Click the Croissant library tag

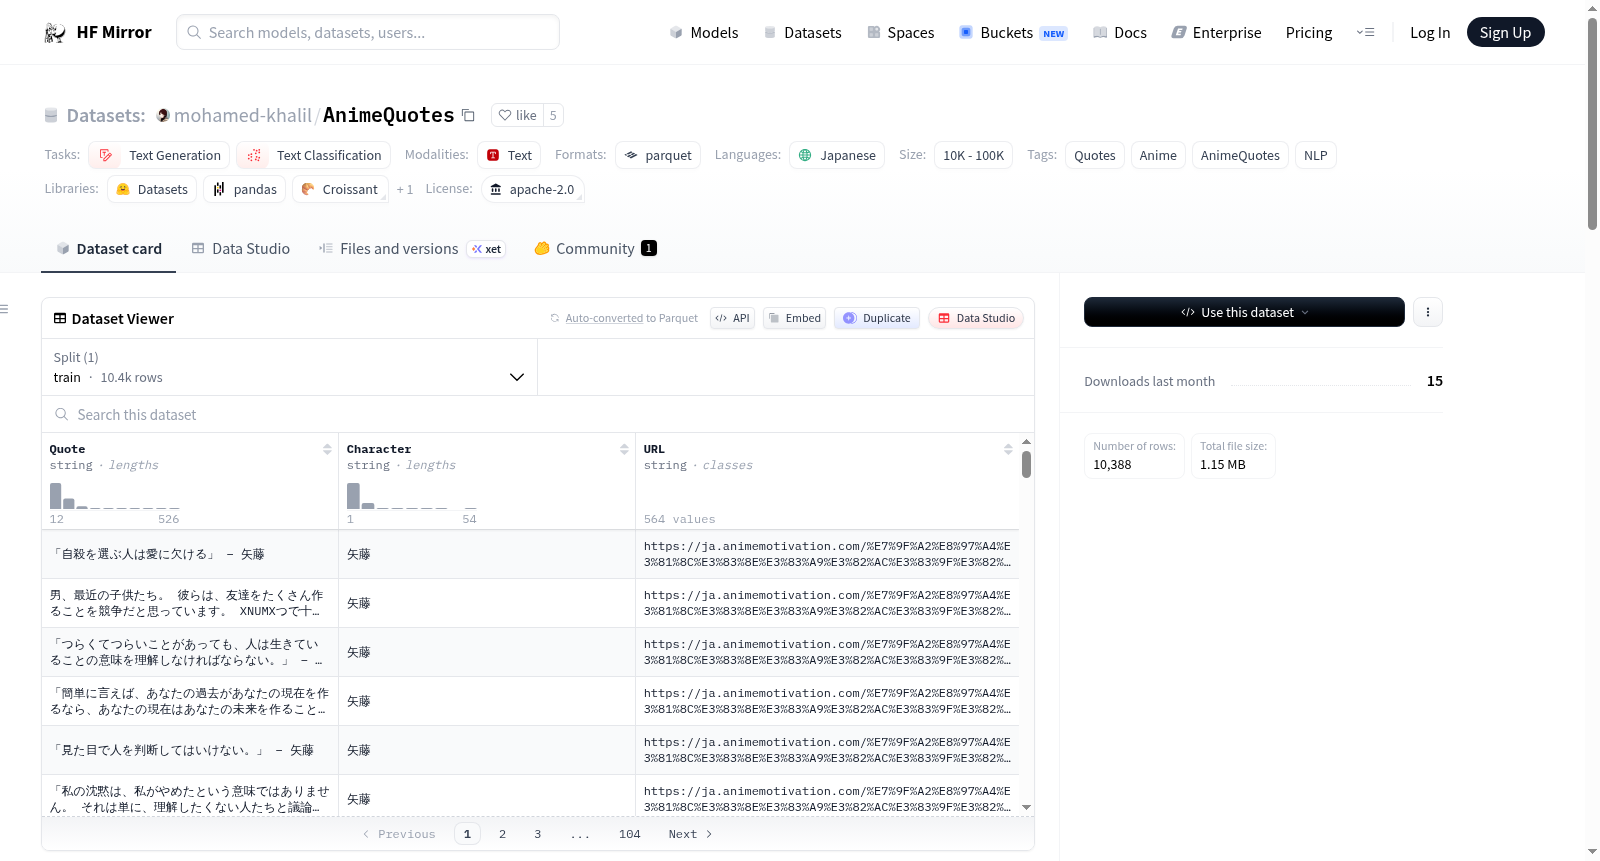(340, 189)
